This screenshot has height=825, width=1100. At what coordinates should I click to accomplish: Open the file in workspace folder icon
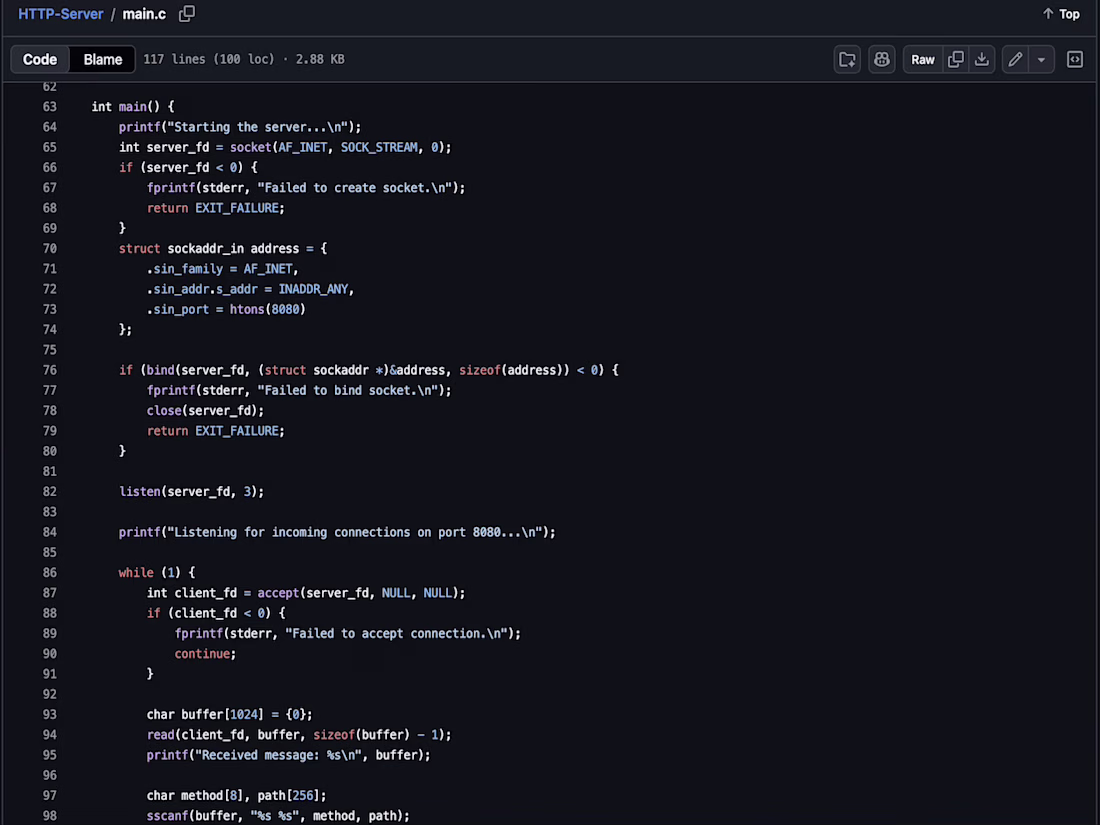pos(847,60)
